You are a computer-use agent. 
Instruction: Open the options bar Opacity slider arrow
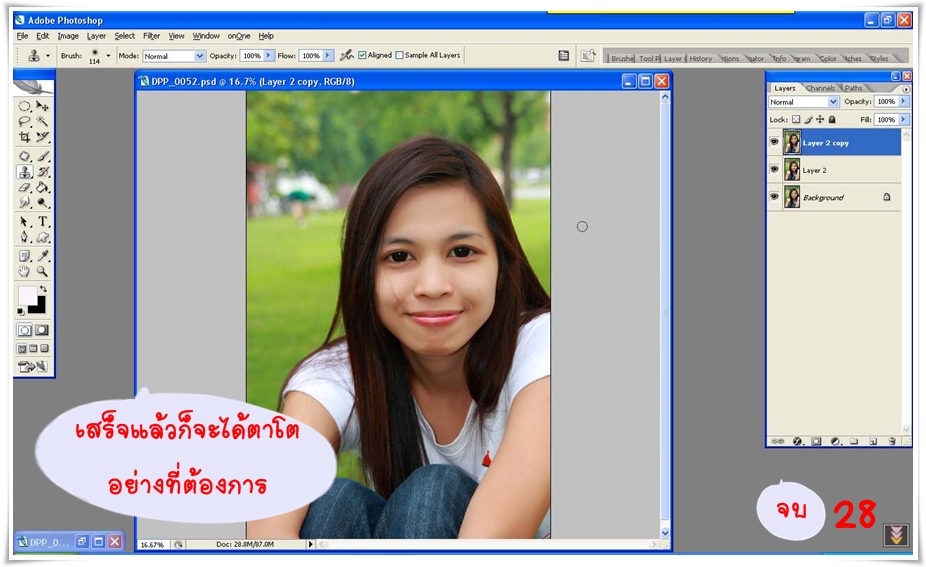coord(269,56)
